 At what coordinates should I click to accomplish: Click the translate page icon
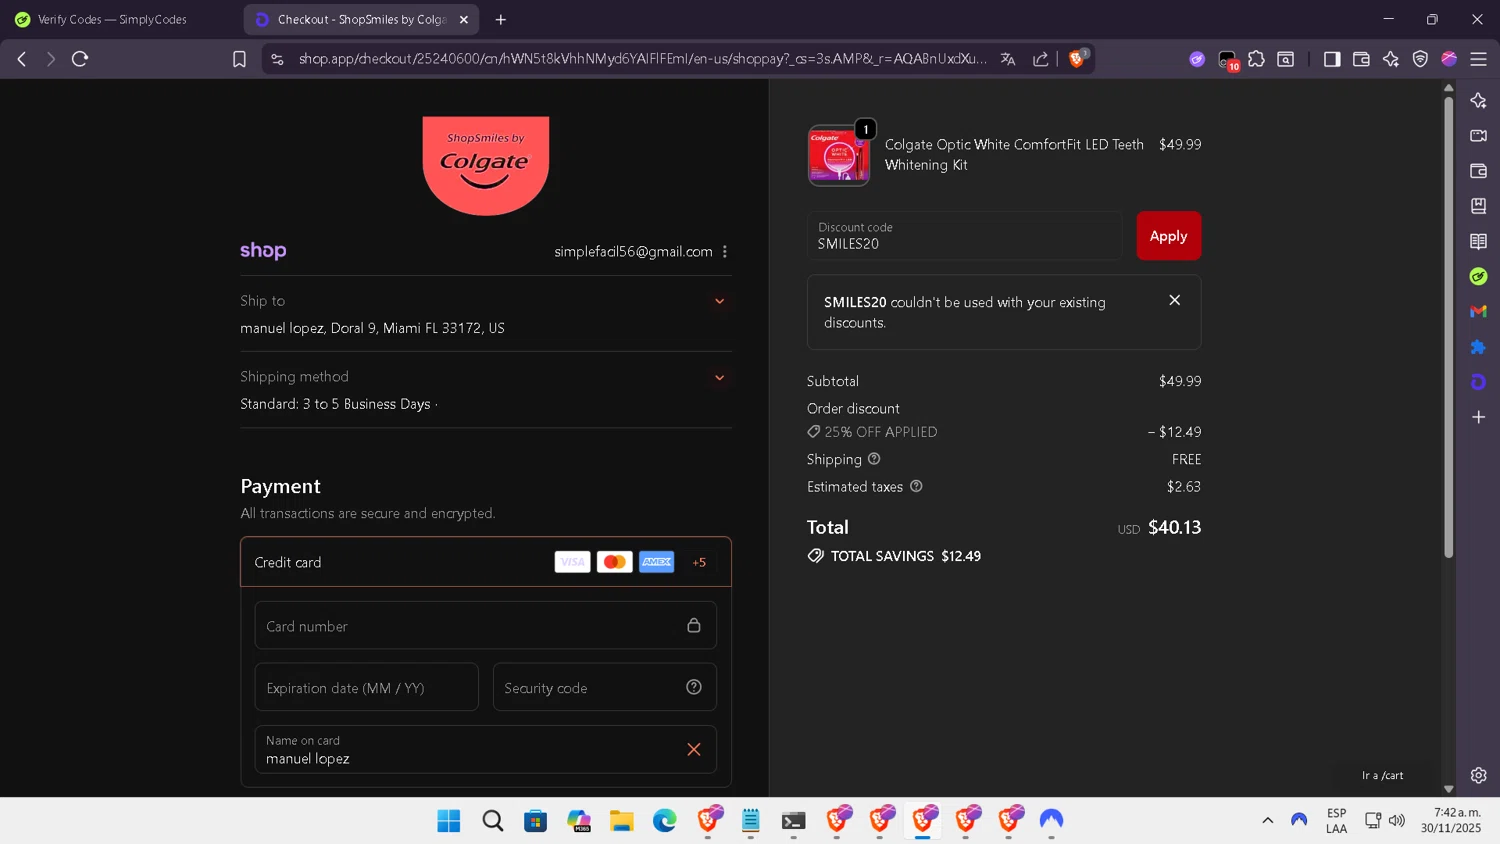coord(1008,59)
